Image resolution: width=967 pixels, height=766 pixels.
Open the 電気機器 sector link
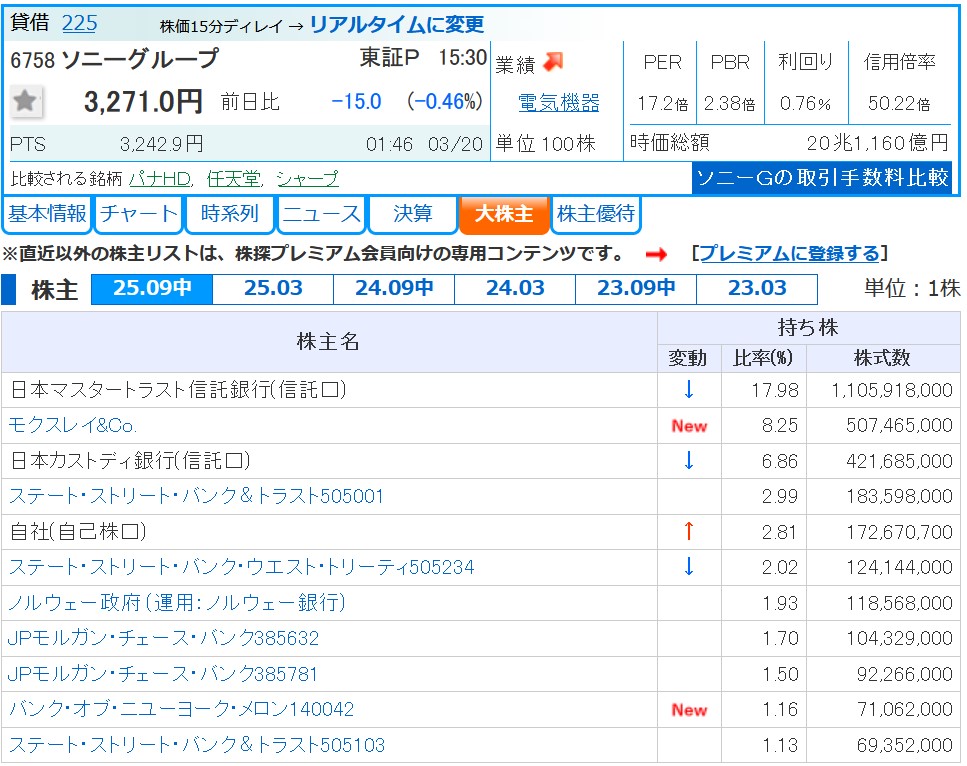tap(559, 103)
